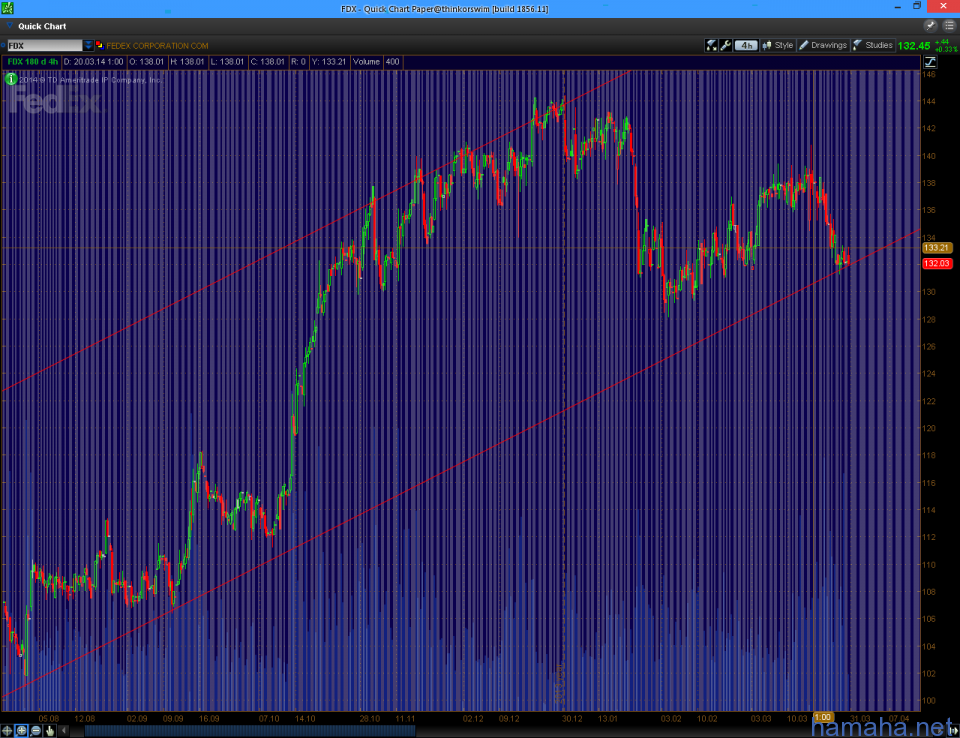Click the wrench chart settings icon
Screen dimensions: 960x738
(x=726, y=45)
